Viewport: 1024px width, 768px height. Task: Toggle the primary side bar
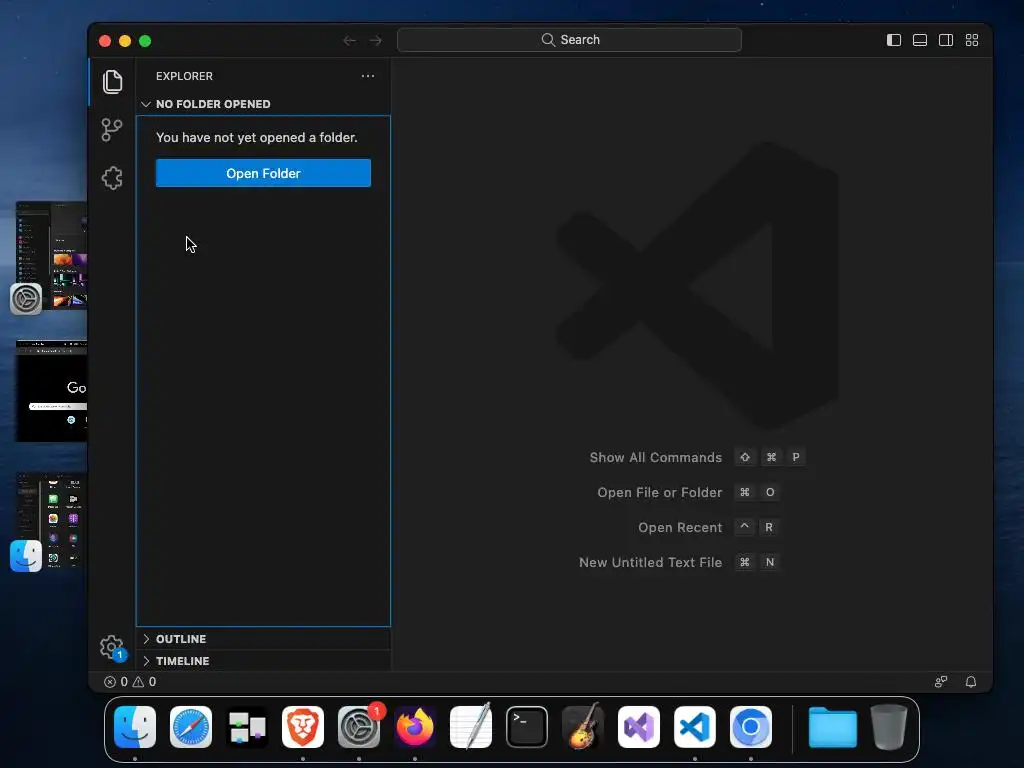click(x=894, y=40)
